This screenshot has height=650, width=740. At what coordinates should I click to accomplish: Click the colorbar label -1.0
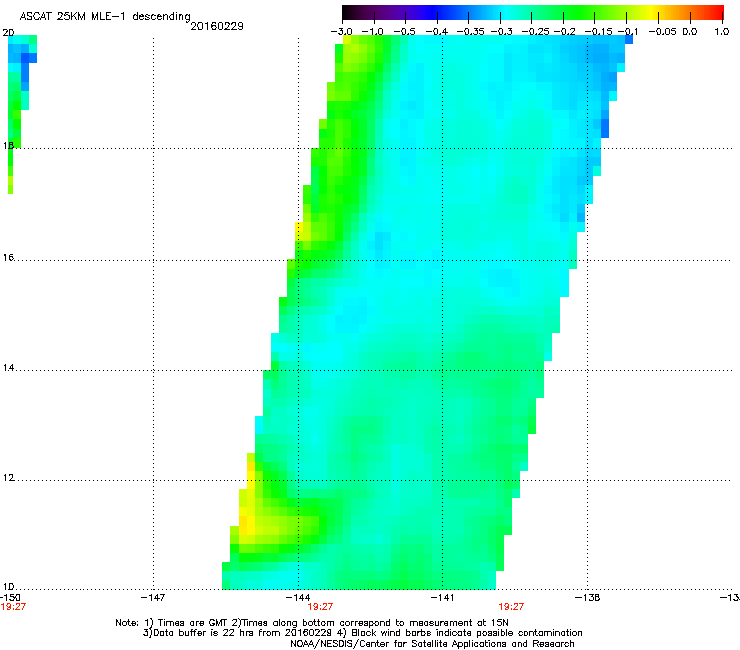372,32
